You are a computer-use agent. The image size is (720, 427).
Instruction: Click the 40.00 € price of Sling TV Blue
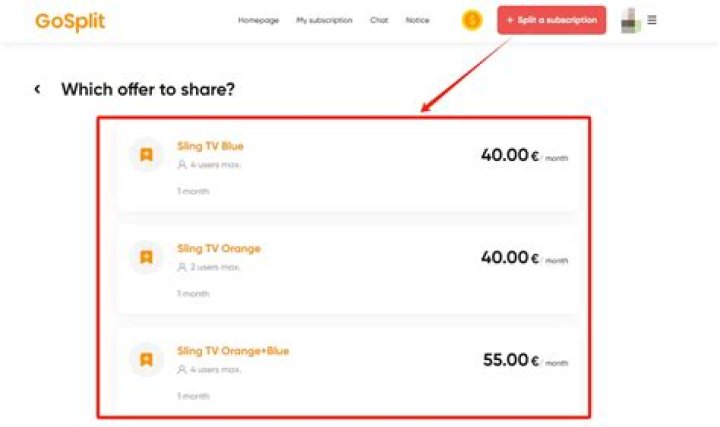(x=510, y=155)
